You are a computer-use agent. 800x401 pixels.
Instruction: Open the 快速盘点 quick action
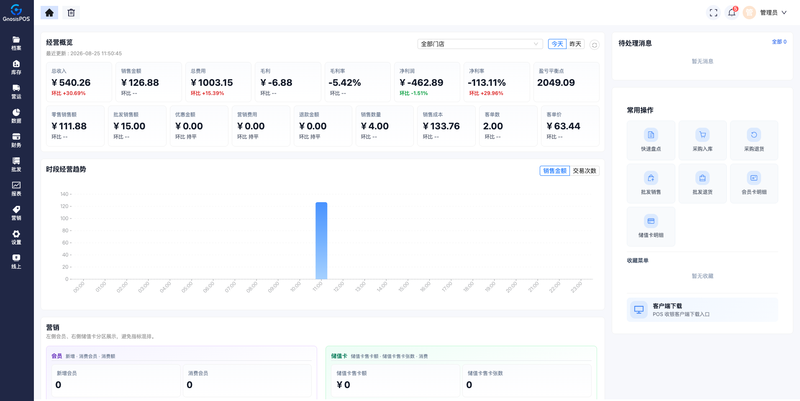pos(651,140)
